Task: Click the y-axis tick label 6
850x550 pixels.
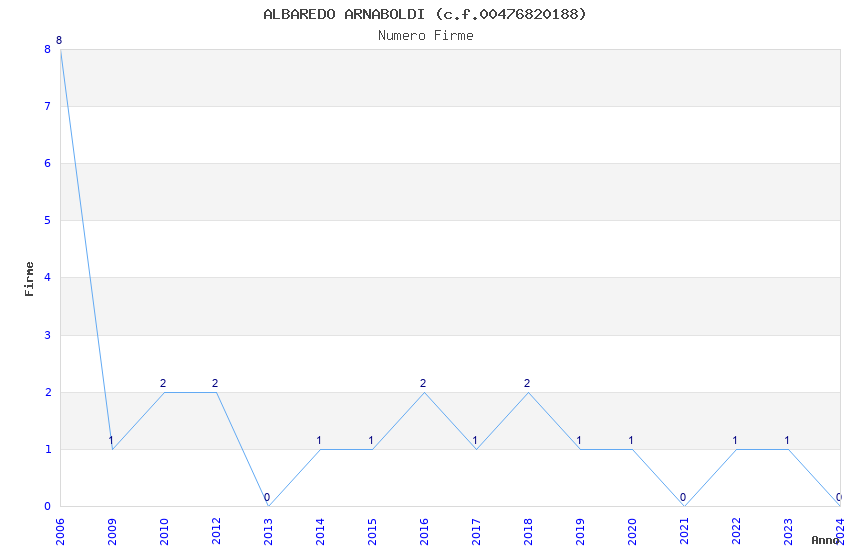Action: click(x=48, y=164)
